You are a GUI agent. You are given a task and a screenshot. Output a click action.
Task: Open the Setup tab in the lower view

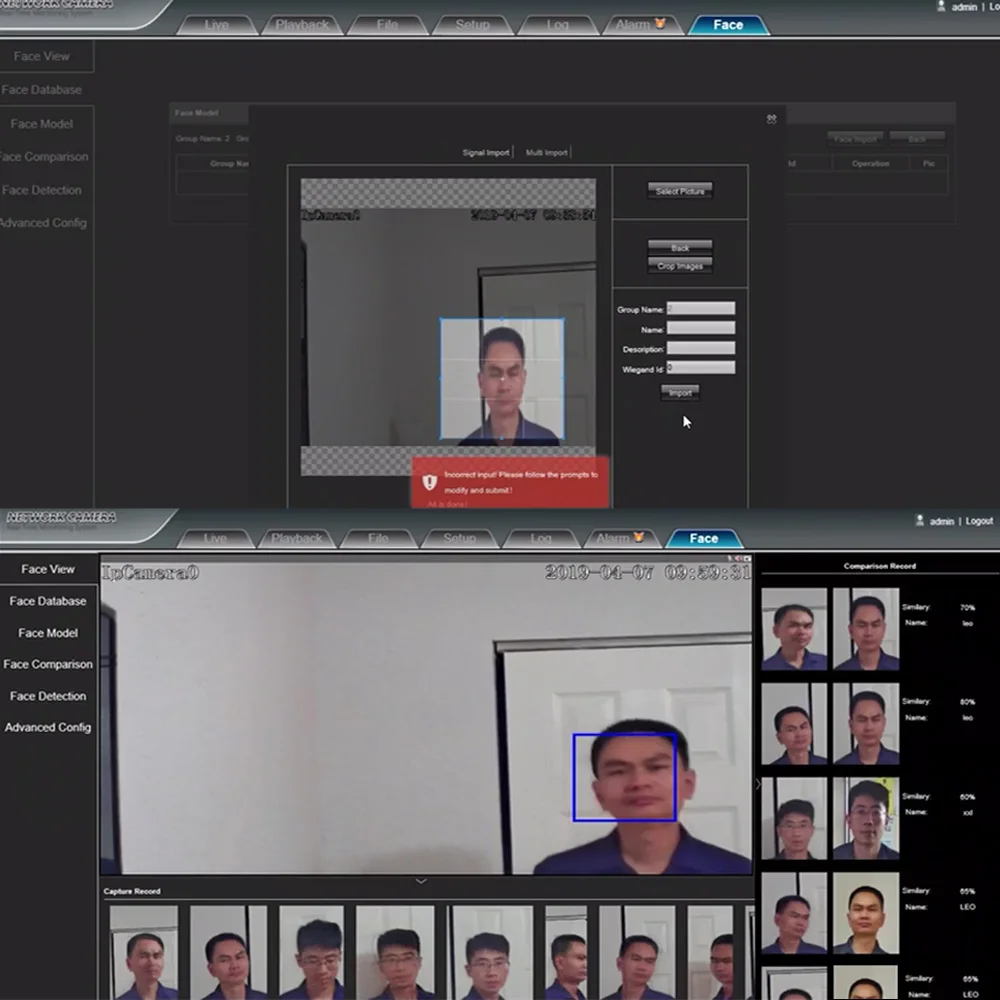point(459,538)
